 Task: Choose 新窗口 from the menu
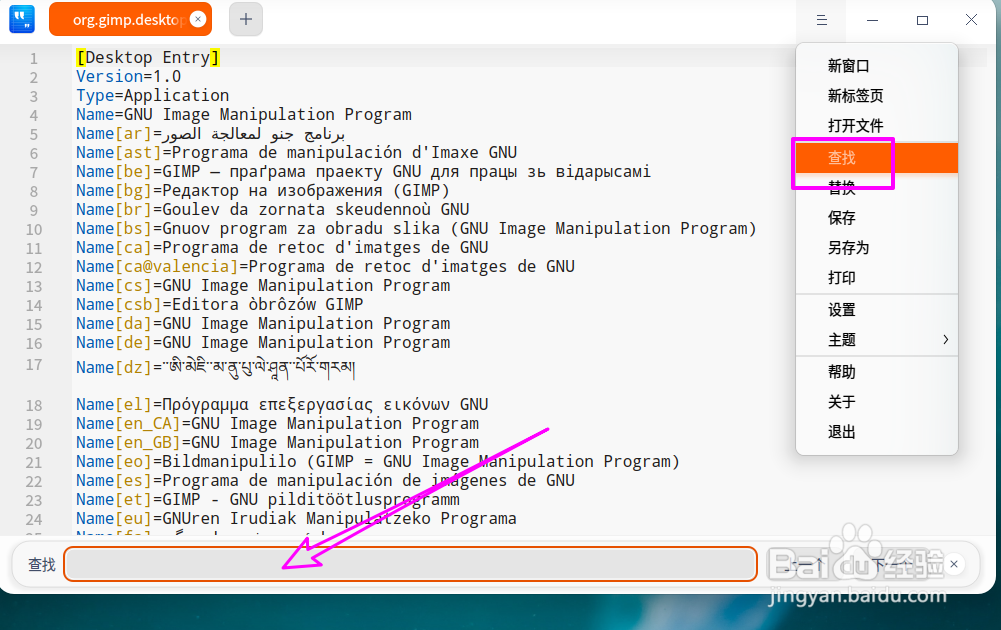pos(877,66)
